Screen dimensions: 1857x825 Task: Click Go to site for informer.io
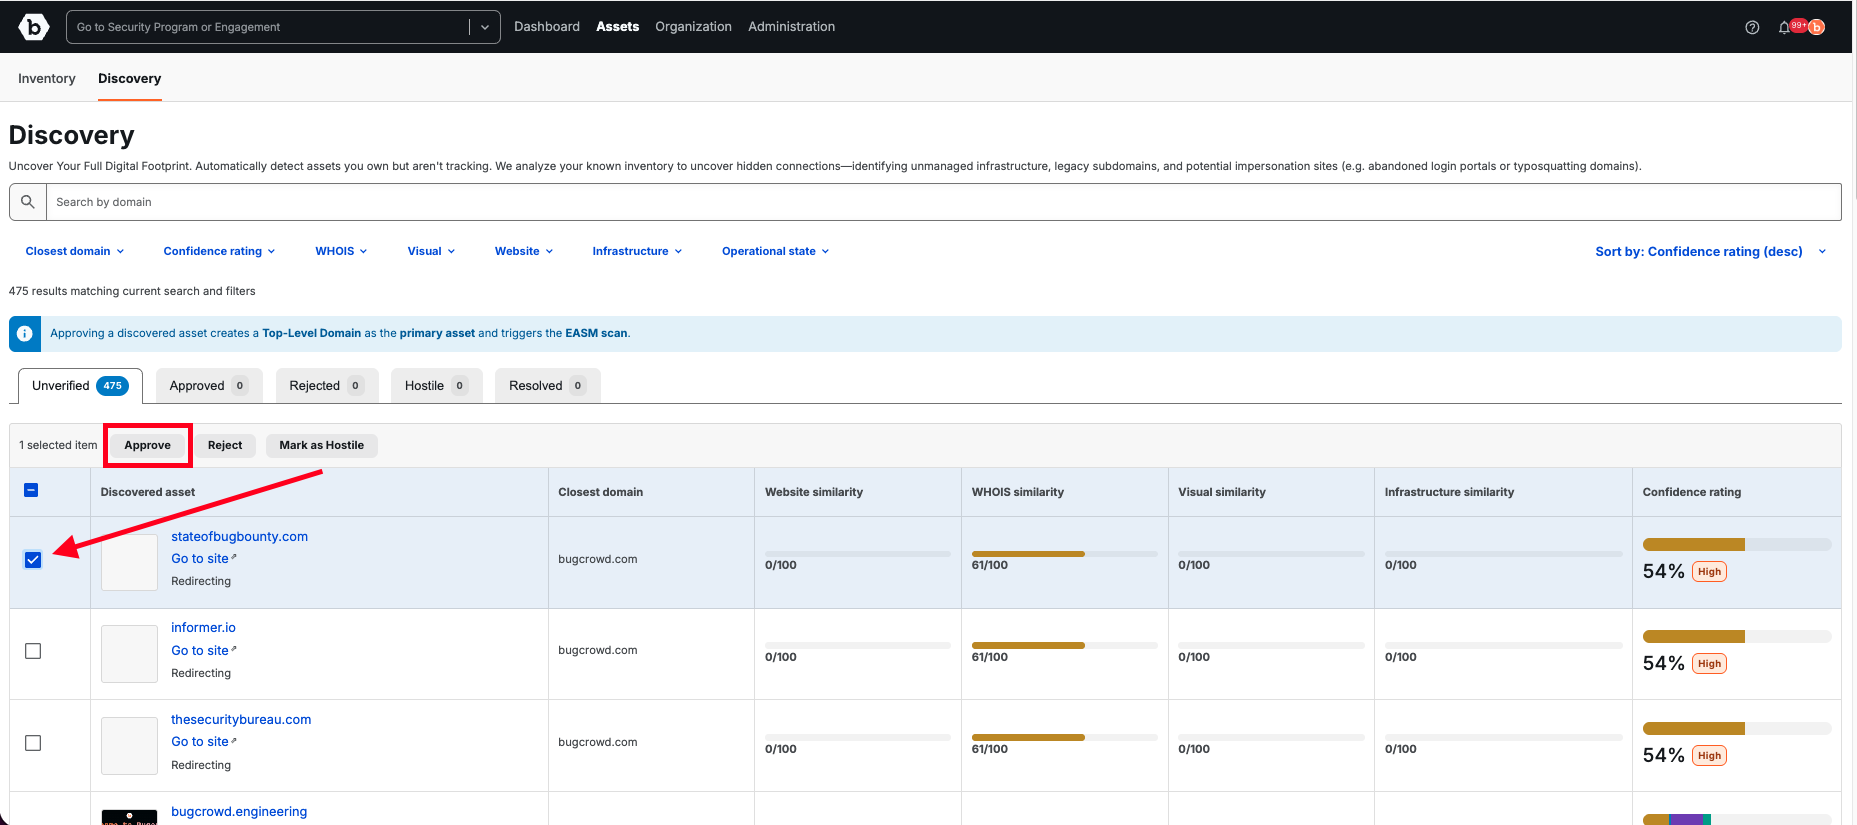(x=200, y=651)
